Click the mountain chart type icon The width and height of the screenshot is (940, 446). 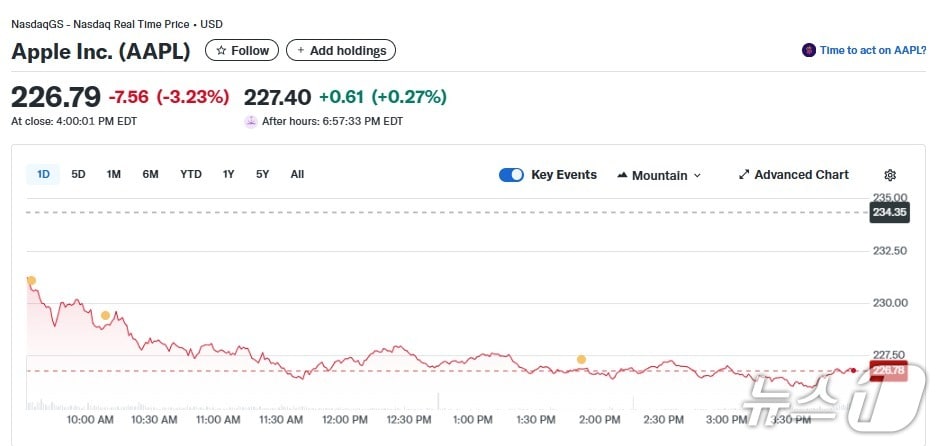click(x=622, y=175)
